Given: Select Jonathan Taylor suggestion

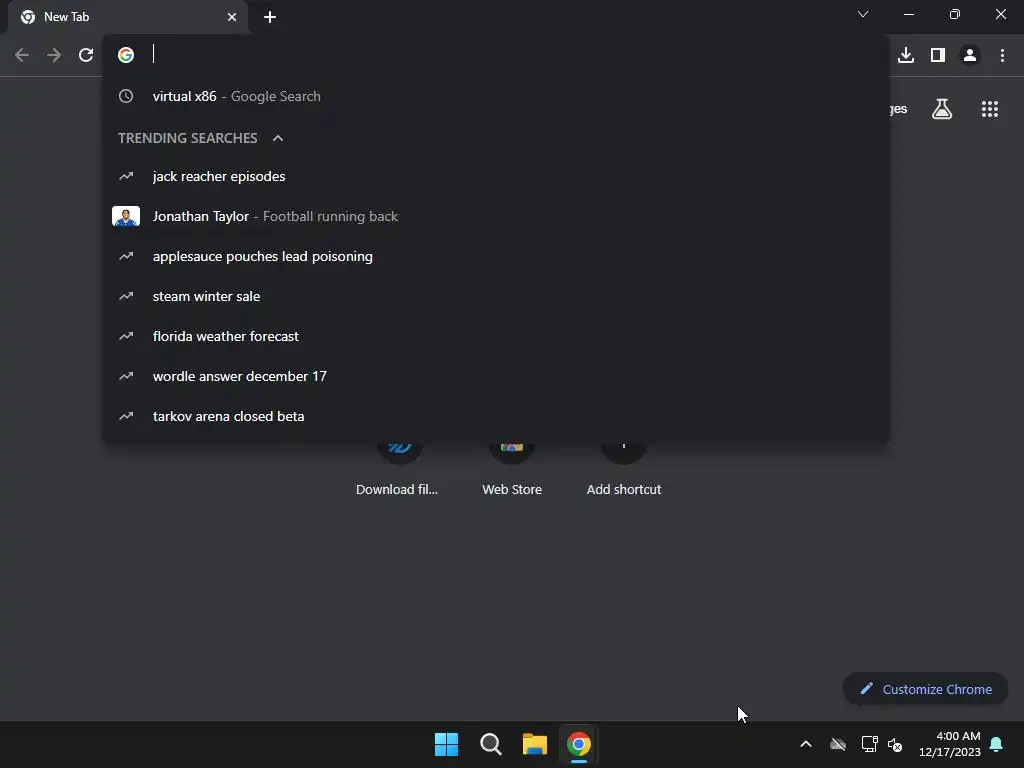Looking at the screenshot, I should [496, 216].
